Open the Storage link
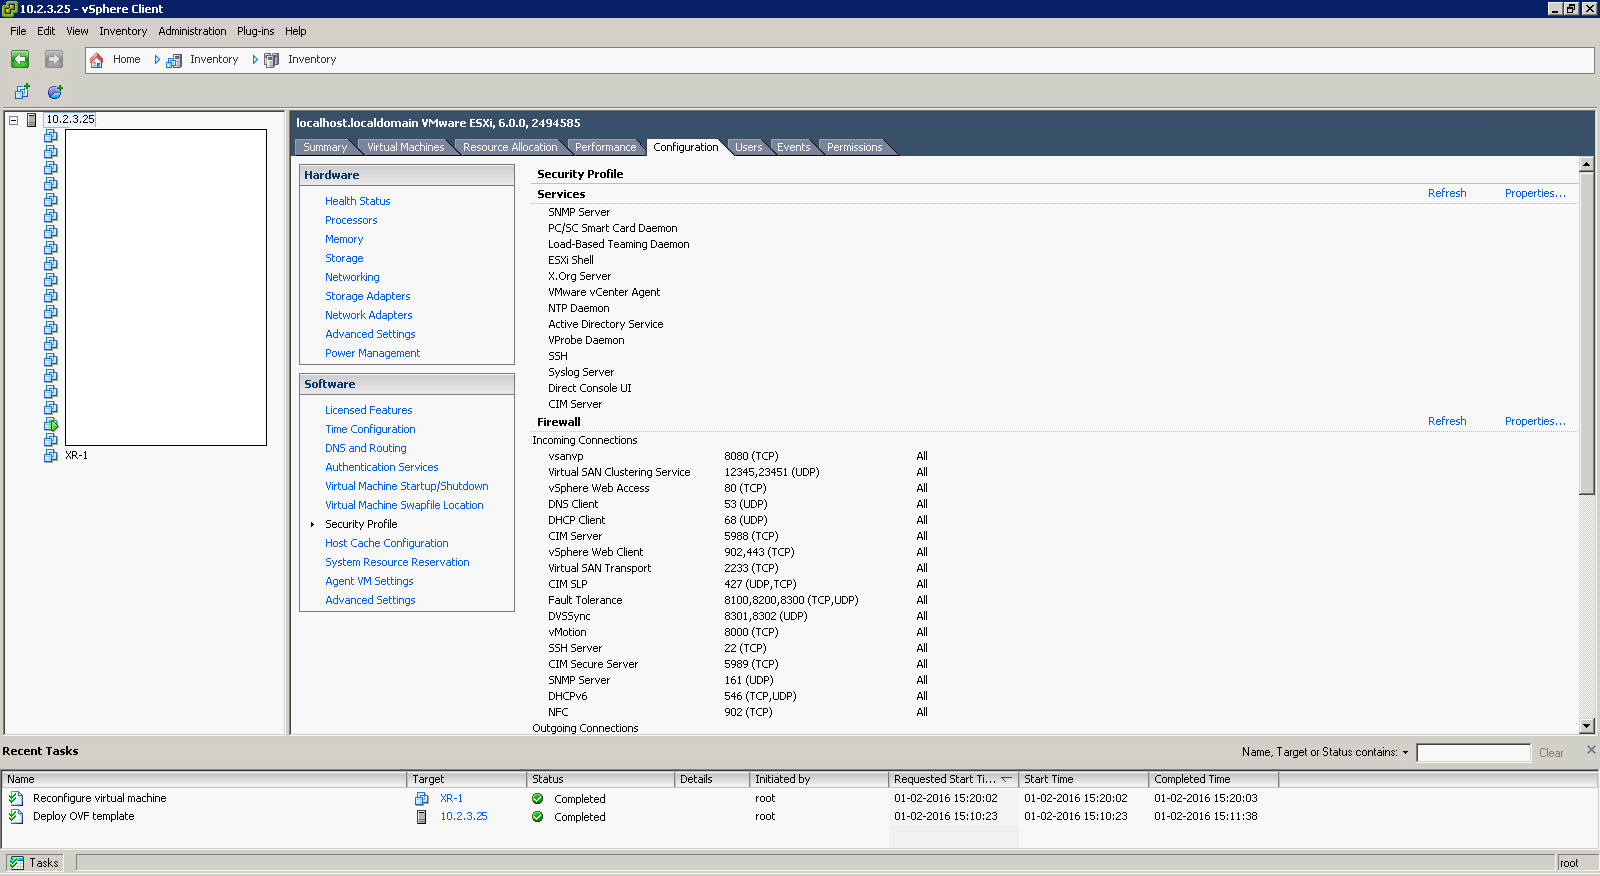The height and width of the screenshot is (876, 1600). pos(344,259)
